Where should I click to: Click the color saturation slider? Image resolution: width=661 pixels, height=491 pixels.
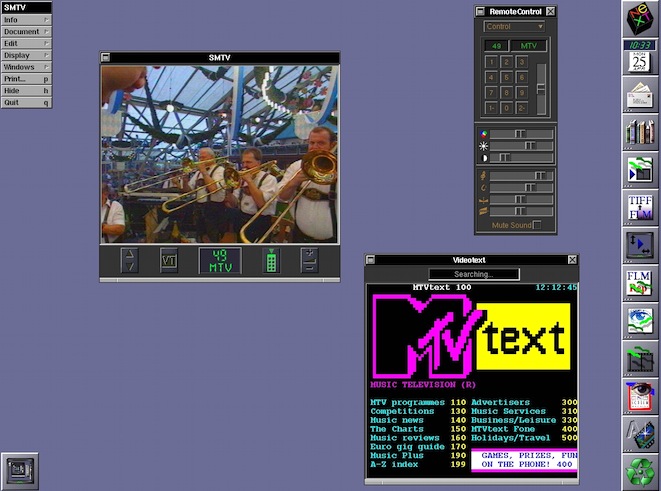(521, 134)
